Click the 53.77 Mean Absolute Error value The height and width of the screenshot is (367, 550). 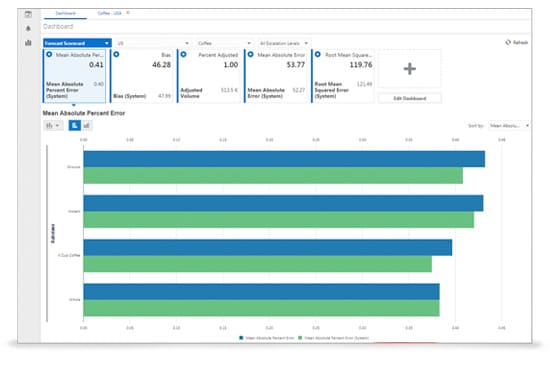[x=296, y=65]
